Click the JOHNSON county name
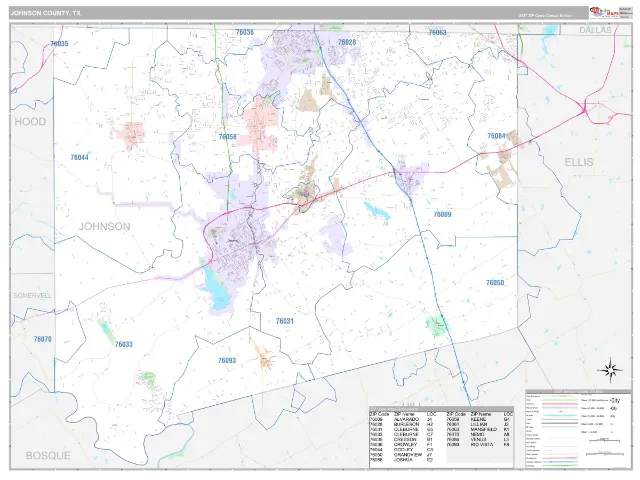Screen dimensions: 640x480 [x=104, y=227]
